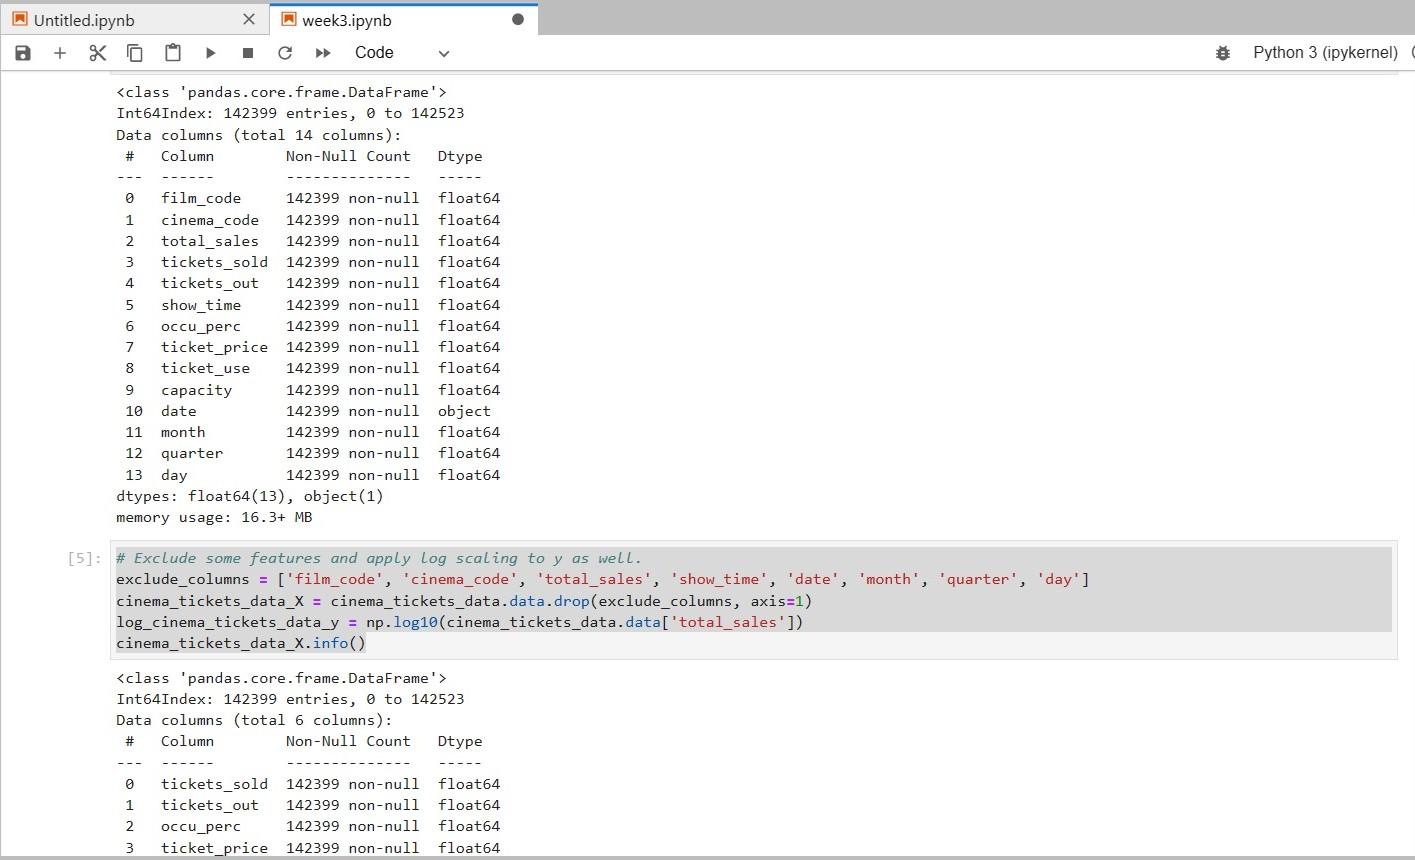Click 'cinema_code' column name in output
This screenshot has height=860, width=1415.
pyautogui.click(x=210, y=220)
